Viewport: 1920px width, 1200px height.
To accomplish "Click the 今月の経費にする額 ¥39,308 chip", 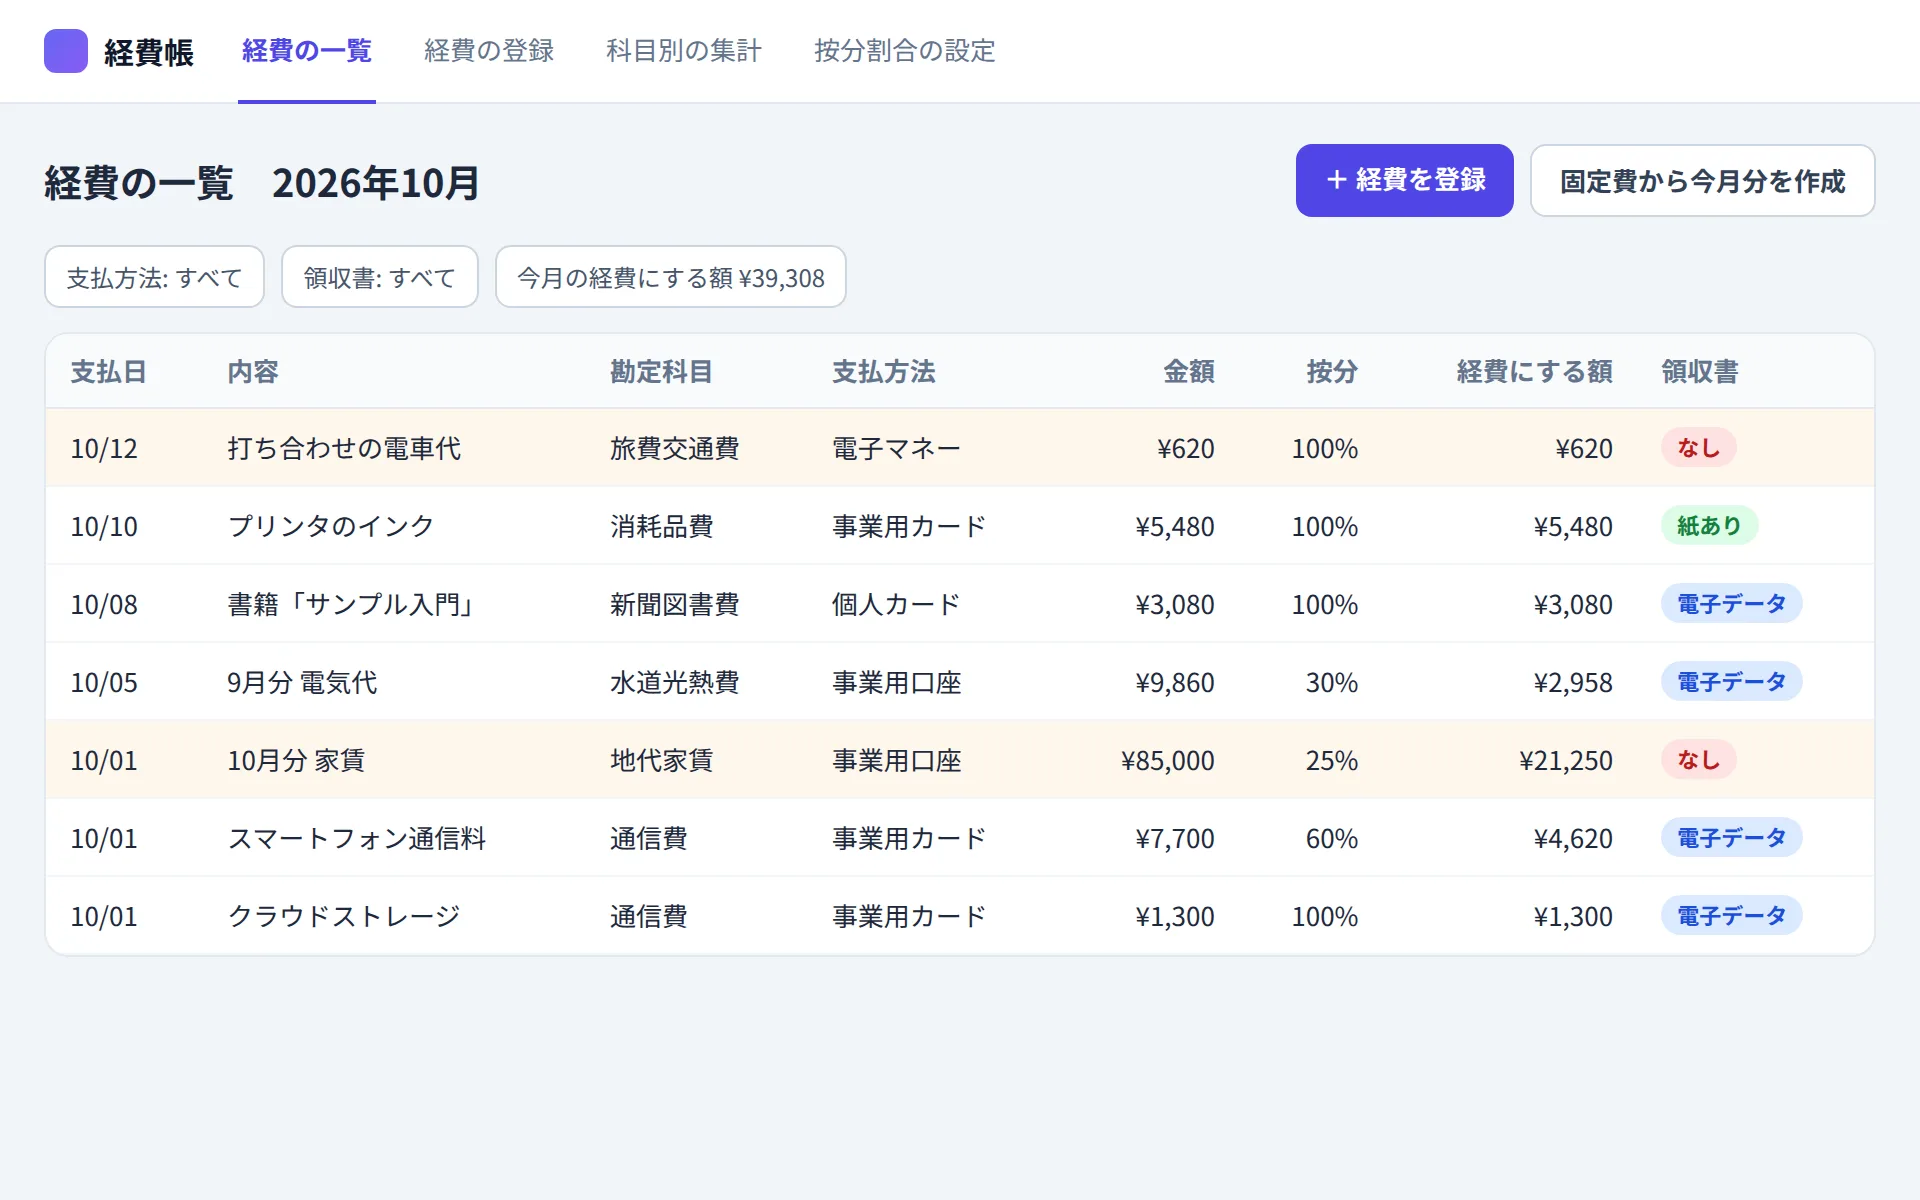I will pos(671,277).
